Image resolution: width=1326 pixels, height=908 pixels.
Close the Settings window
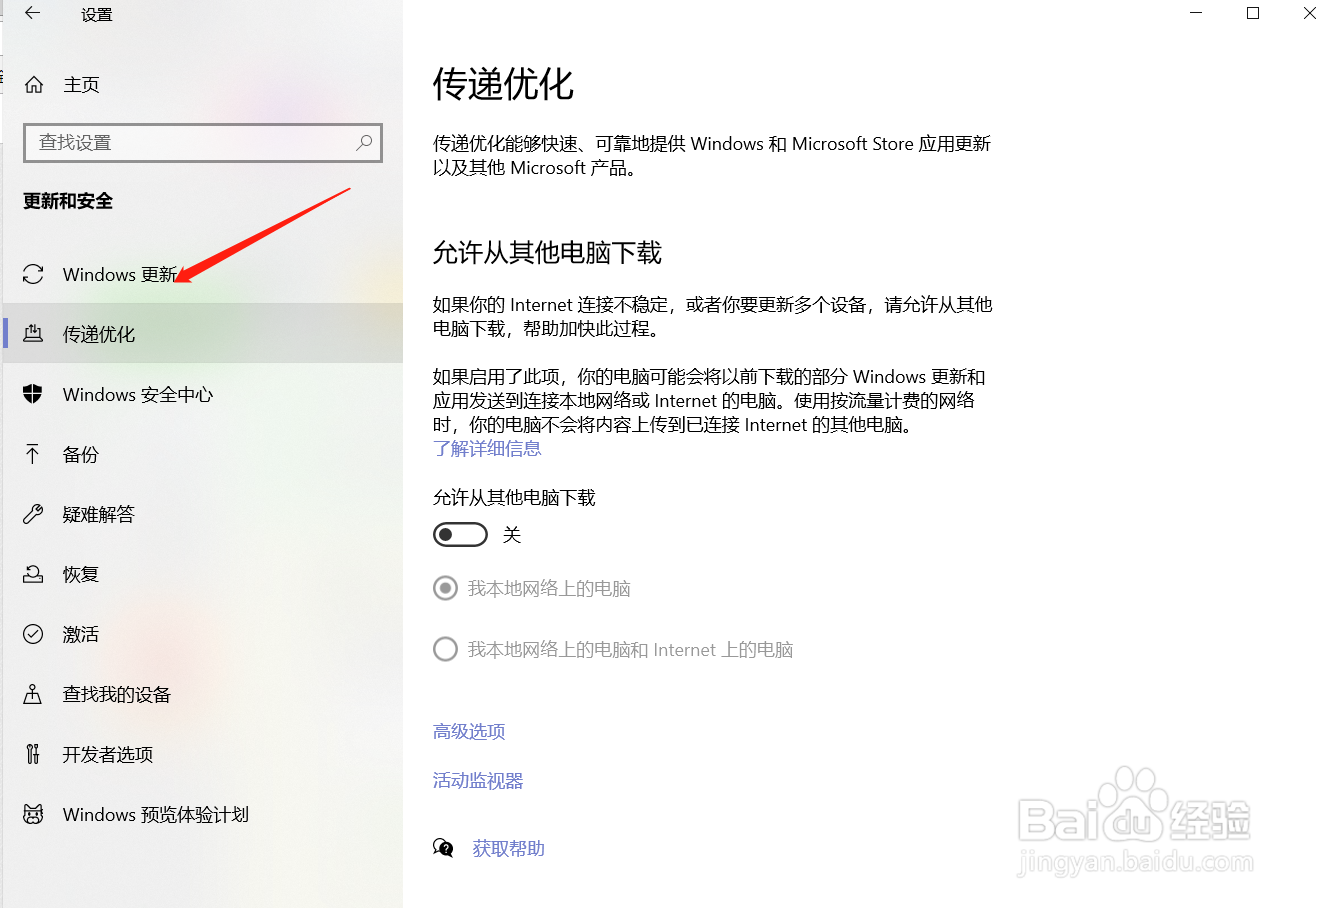pyautogui.click(x=1309, y=13)
